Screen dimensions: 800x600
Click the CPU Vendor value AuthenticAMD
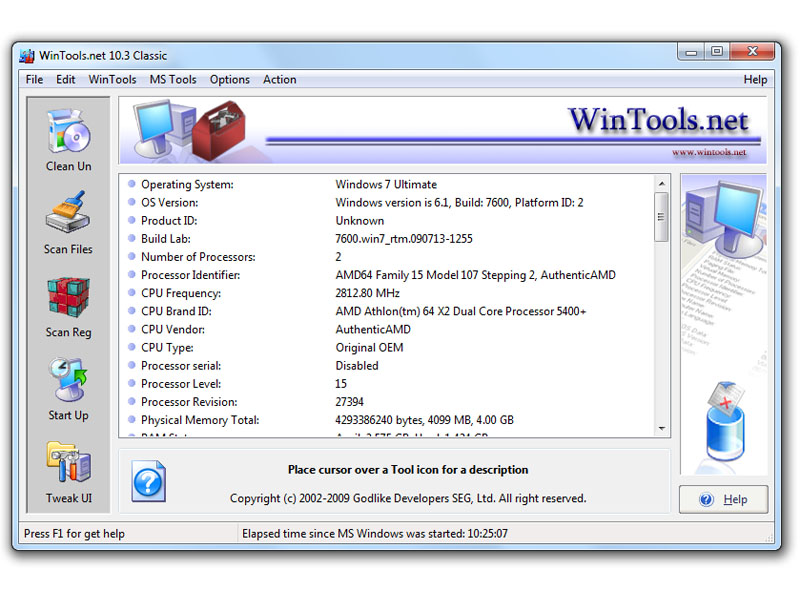pos(373,330)
